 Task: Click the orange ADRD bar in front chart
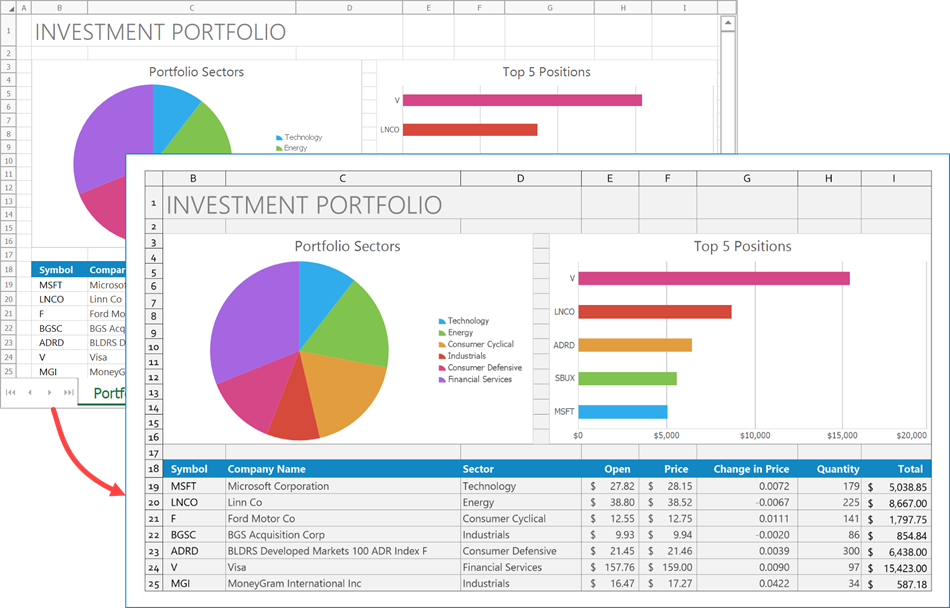pos(635,345)
